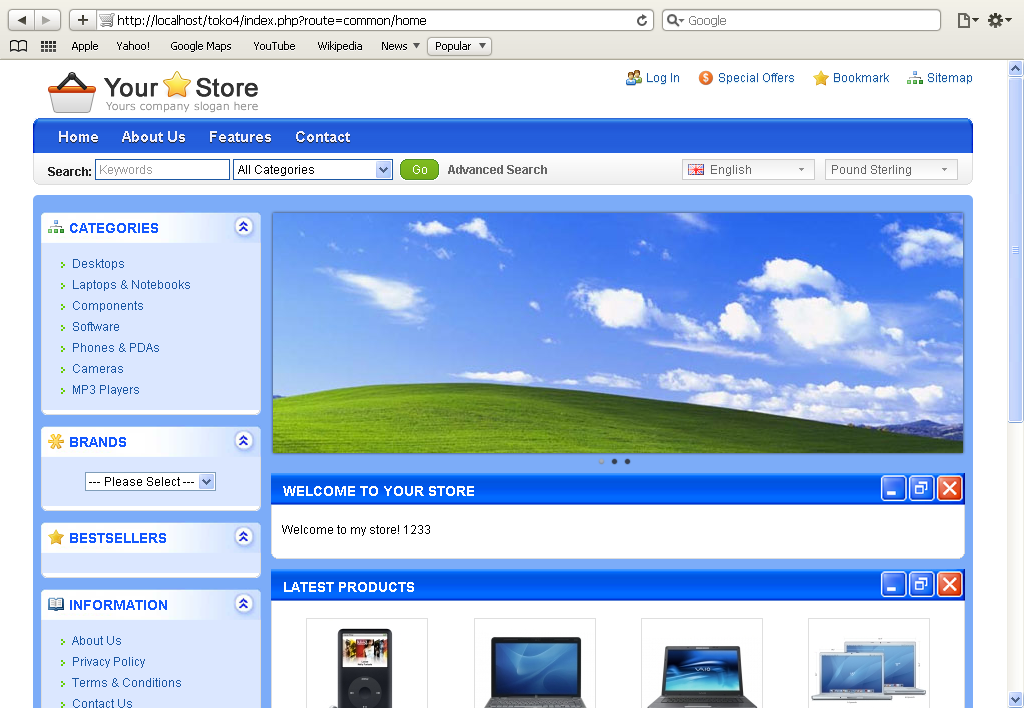Screen dimensions: 1024x708
Task: Open the Features menu item
Action: [x=240, y=137]
